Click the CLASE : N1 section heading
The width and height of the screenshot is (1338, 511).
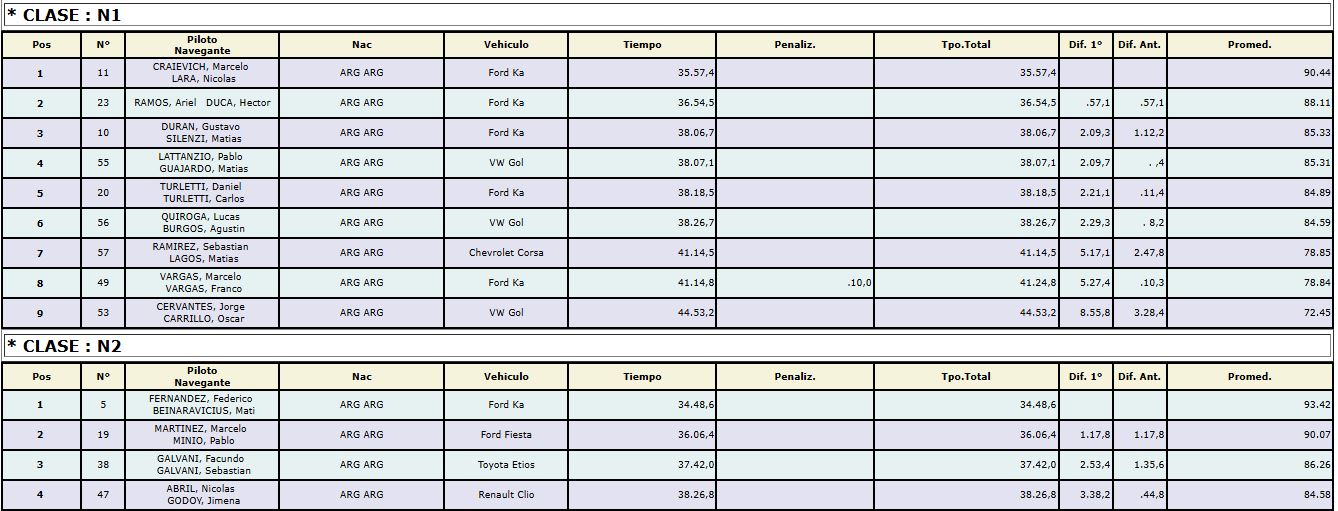pos(65,15)
